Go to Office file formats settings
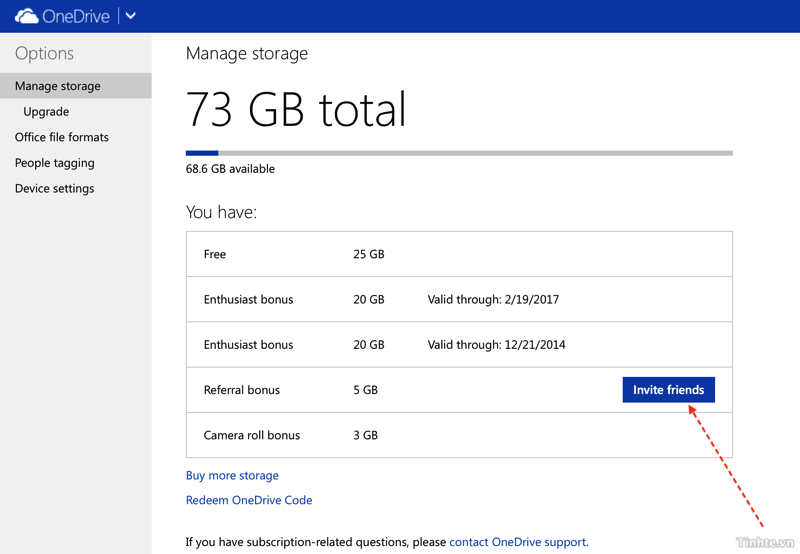 click(62, 137)
